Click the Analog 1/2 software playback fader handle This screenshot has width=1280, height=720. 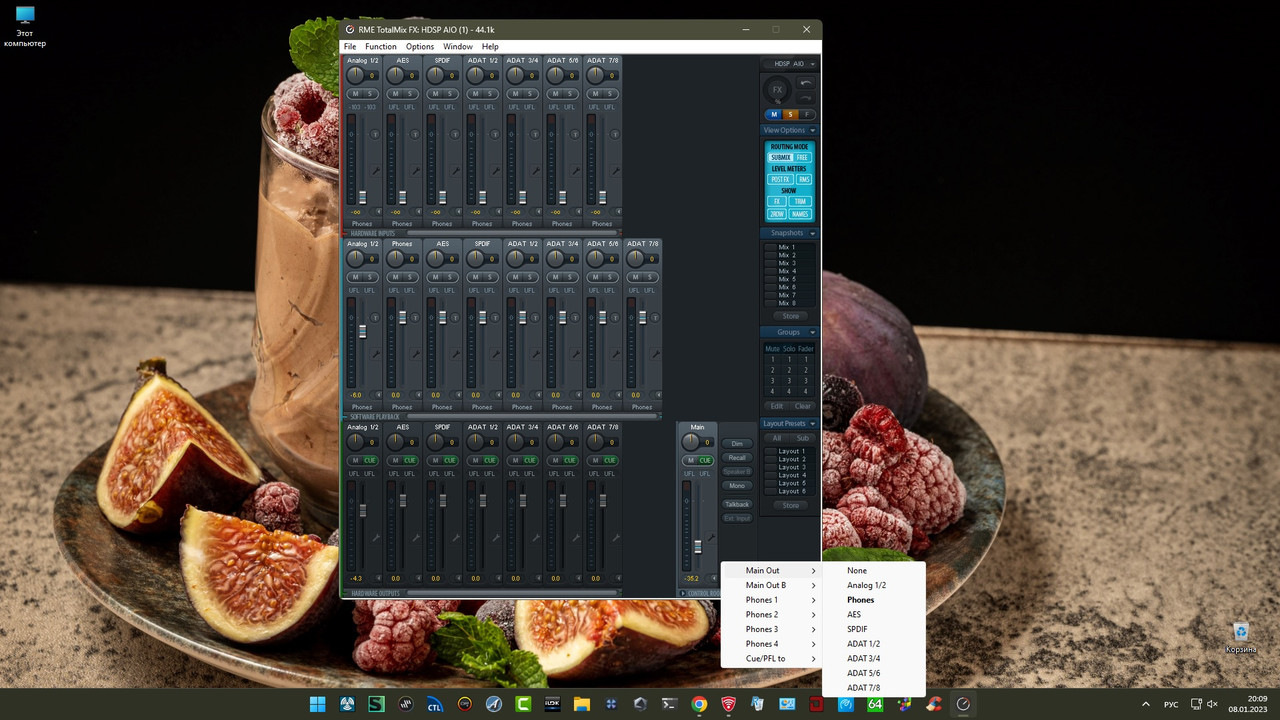[x=362, y=331]
